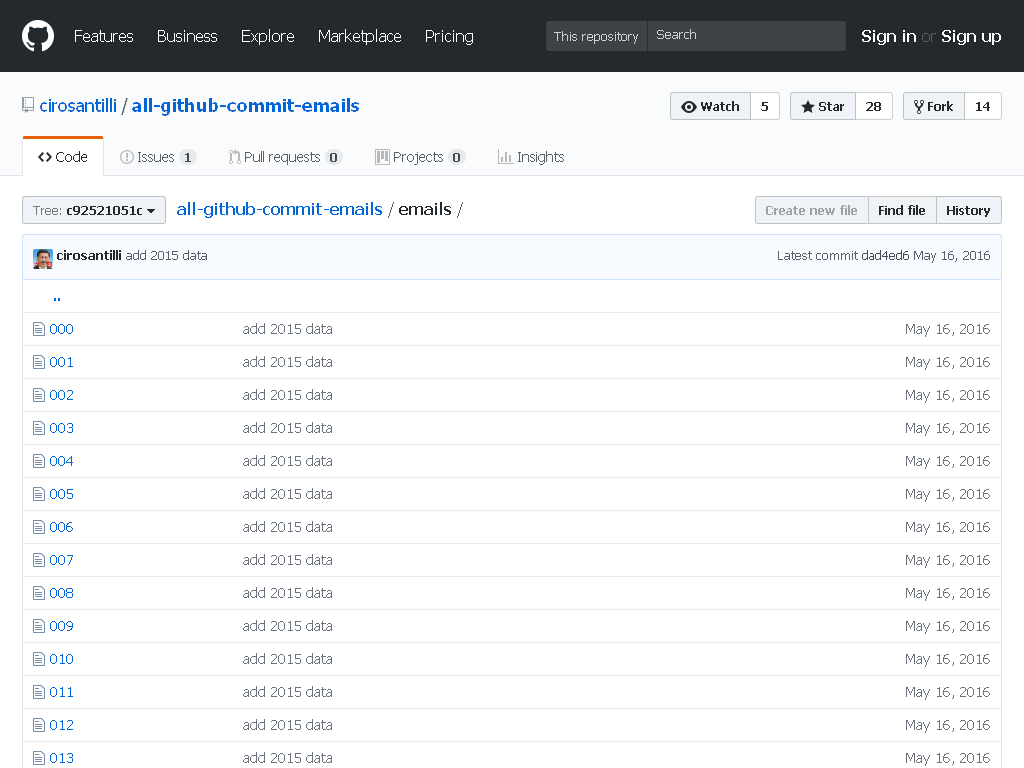Watch this repository
This screenshot has height=768, width=1024.
[x=711, y=106]
